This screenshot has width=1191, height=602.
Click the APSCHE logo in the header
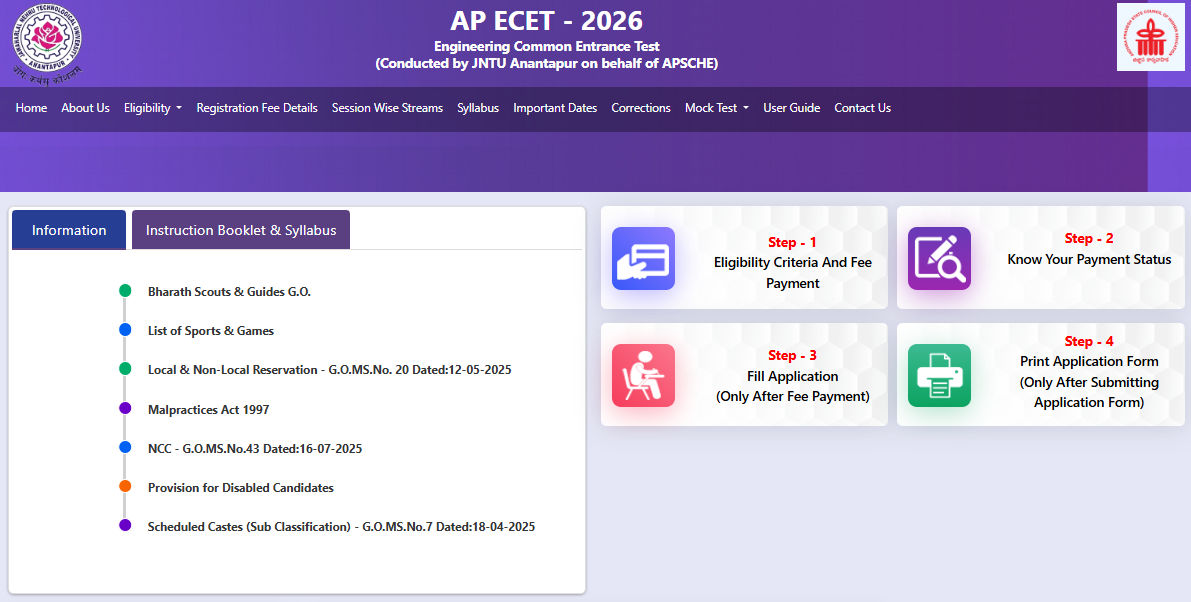(x=1150, y=37)
